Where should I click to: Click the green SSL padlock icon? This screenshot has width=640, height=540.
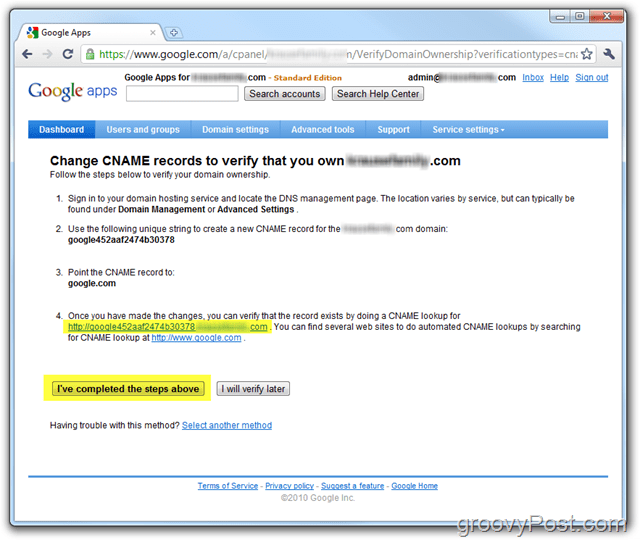pyautogui.click(x=90, y=54)
